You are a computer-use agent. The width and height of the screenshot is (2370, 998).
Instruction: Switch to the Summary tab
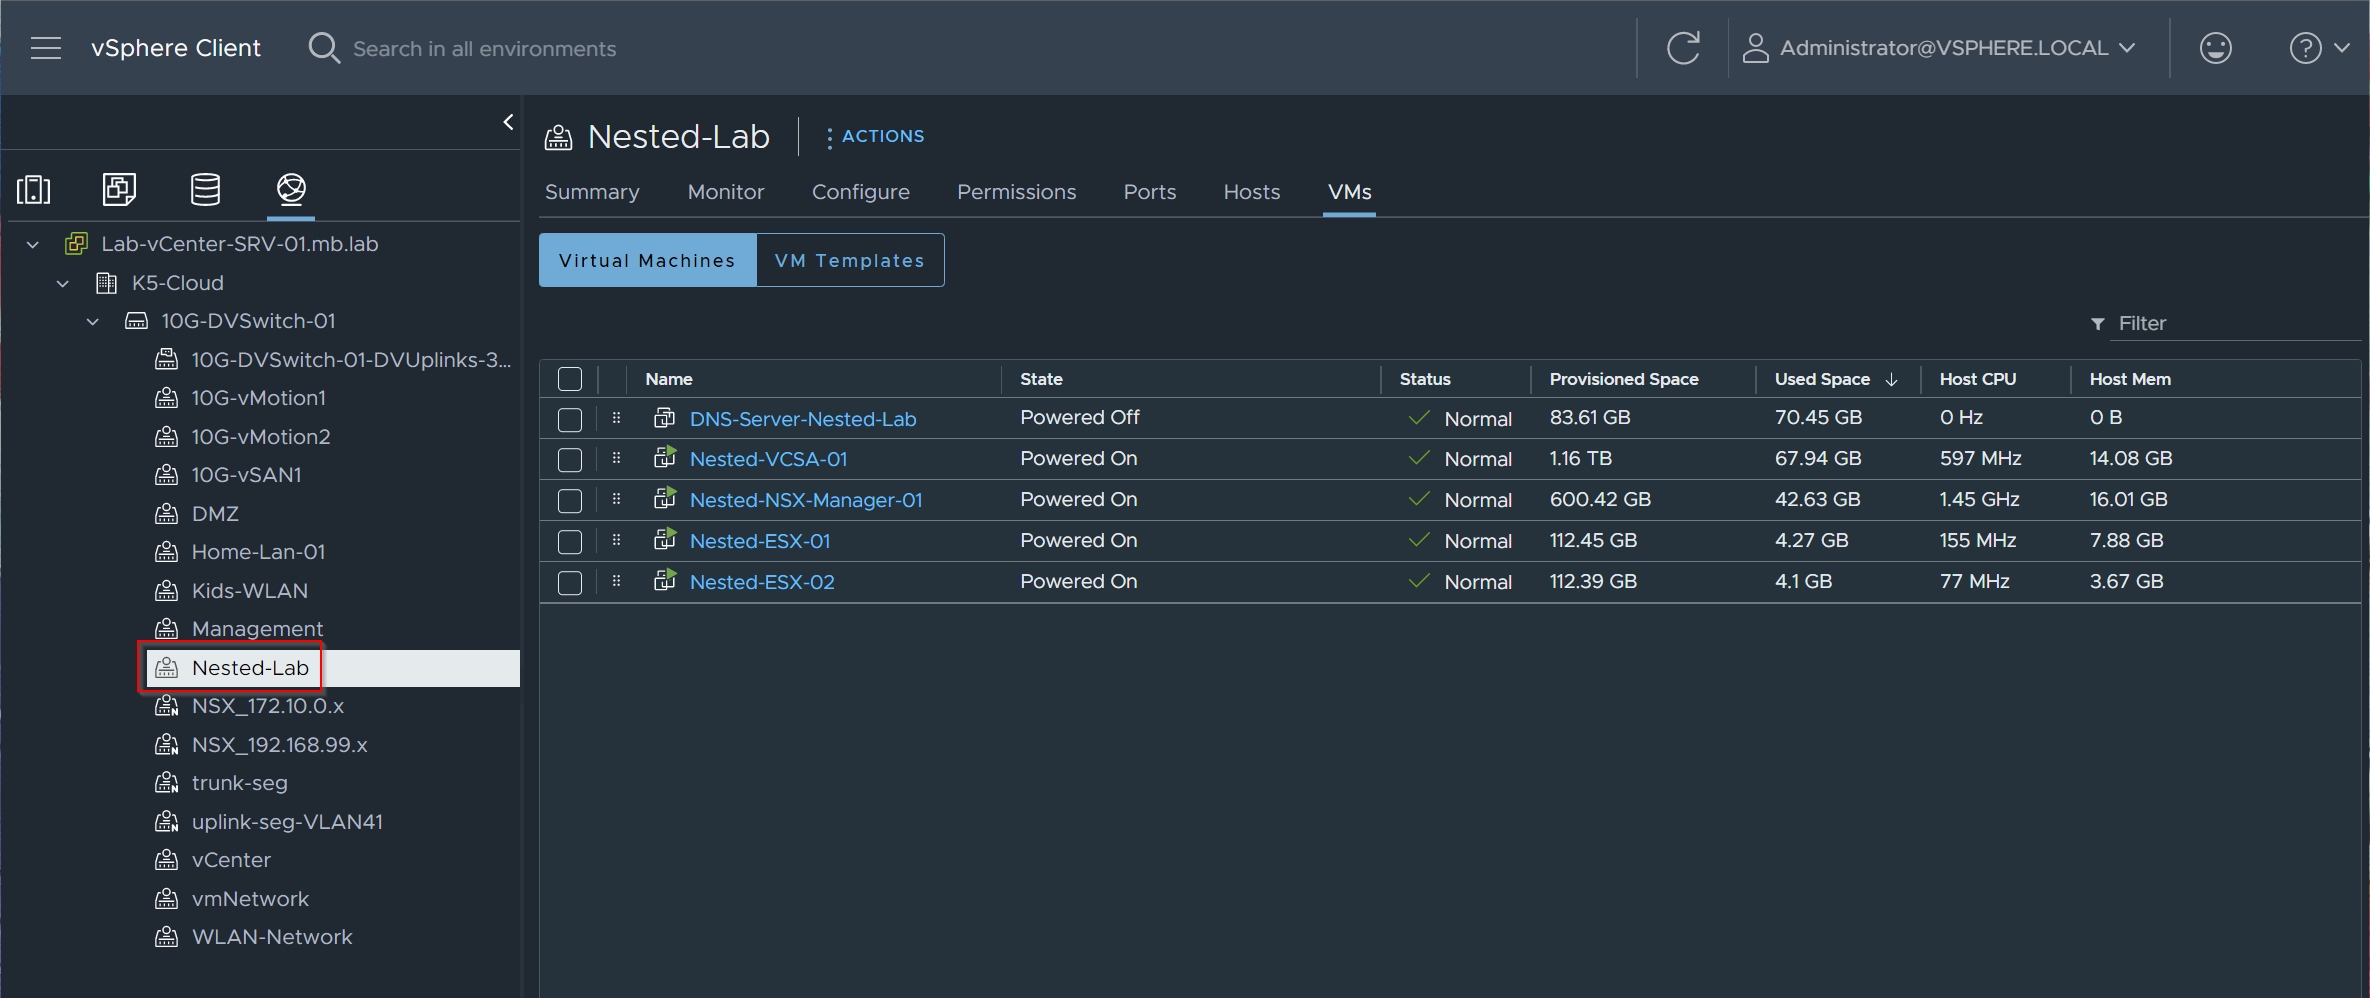tap(592, 192)
